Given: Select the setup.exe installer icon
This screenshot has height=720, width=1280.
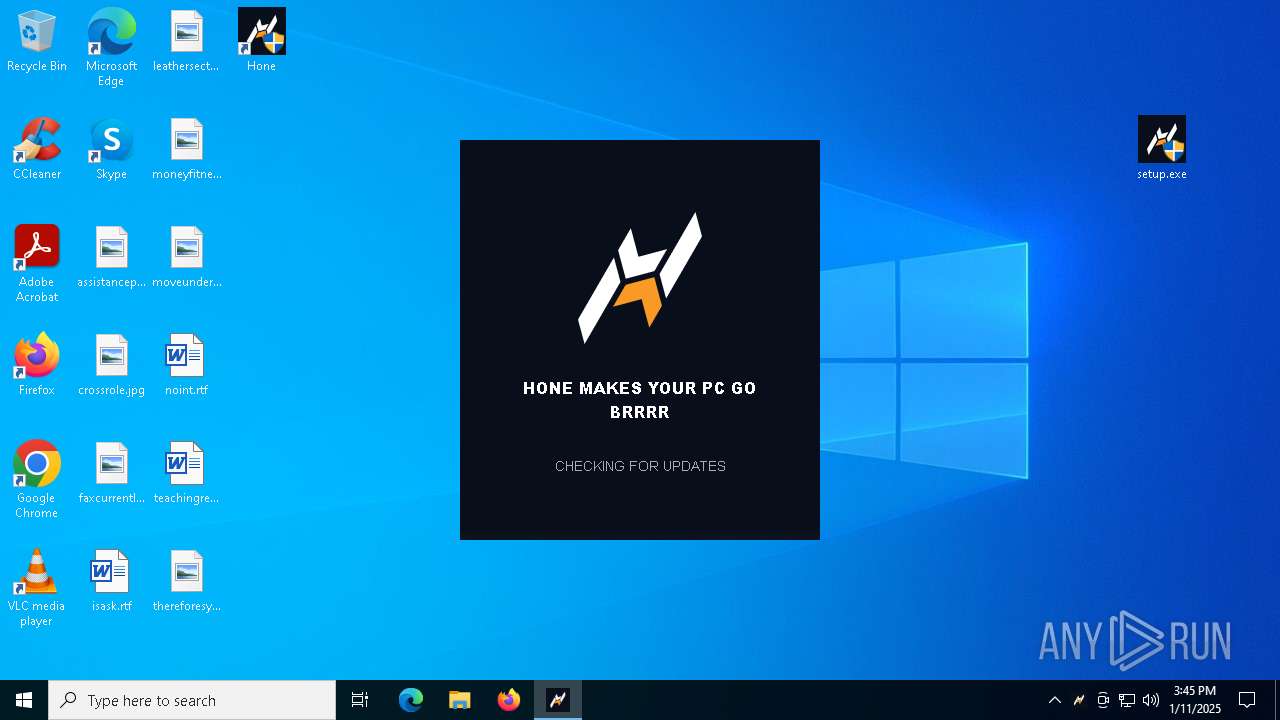Looking at the screenshot, I should coord(1162,148).
